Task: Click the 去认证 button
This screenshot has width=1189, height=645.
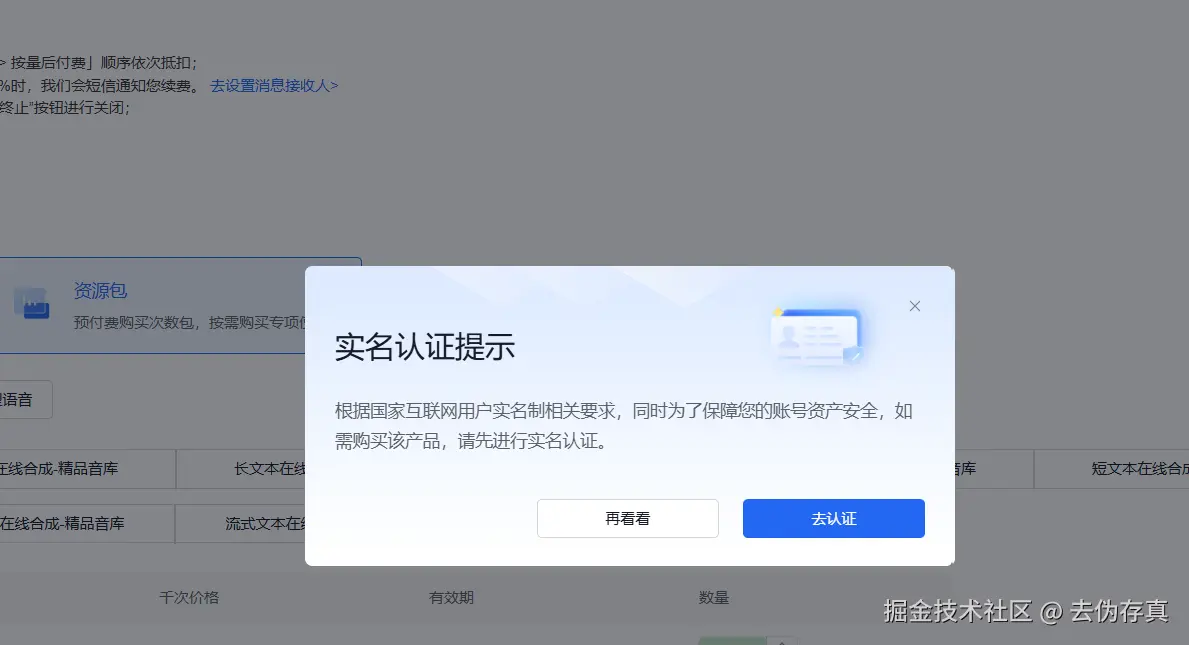Action: [x=833, y=518]
